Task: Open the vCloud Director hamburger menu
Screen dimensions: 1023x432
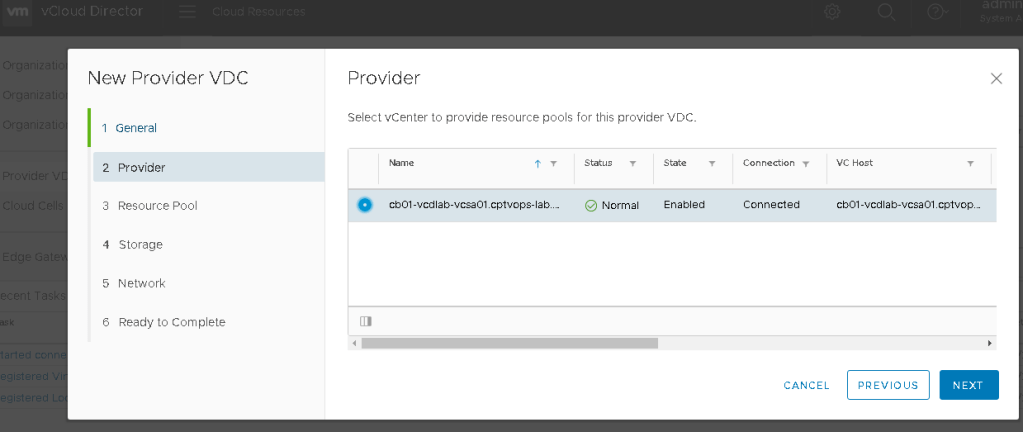Action: coord(187,12)
